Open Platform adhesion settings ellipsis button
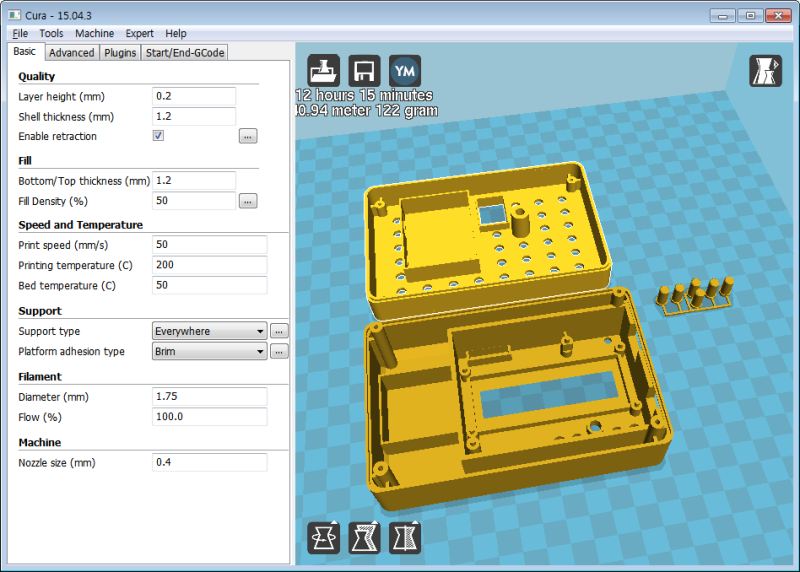The width and height of the screenshot is (800, 572). [x=279, y=352]
